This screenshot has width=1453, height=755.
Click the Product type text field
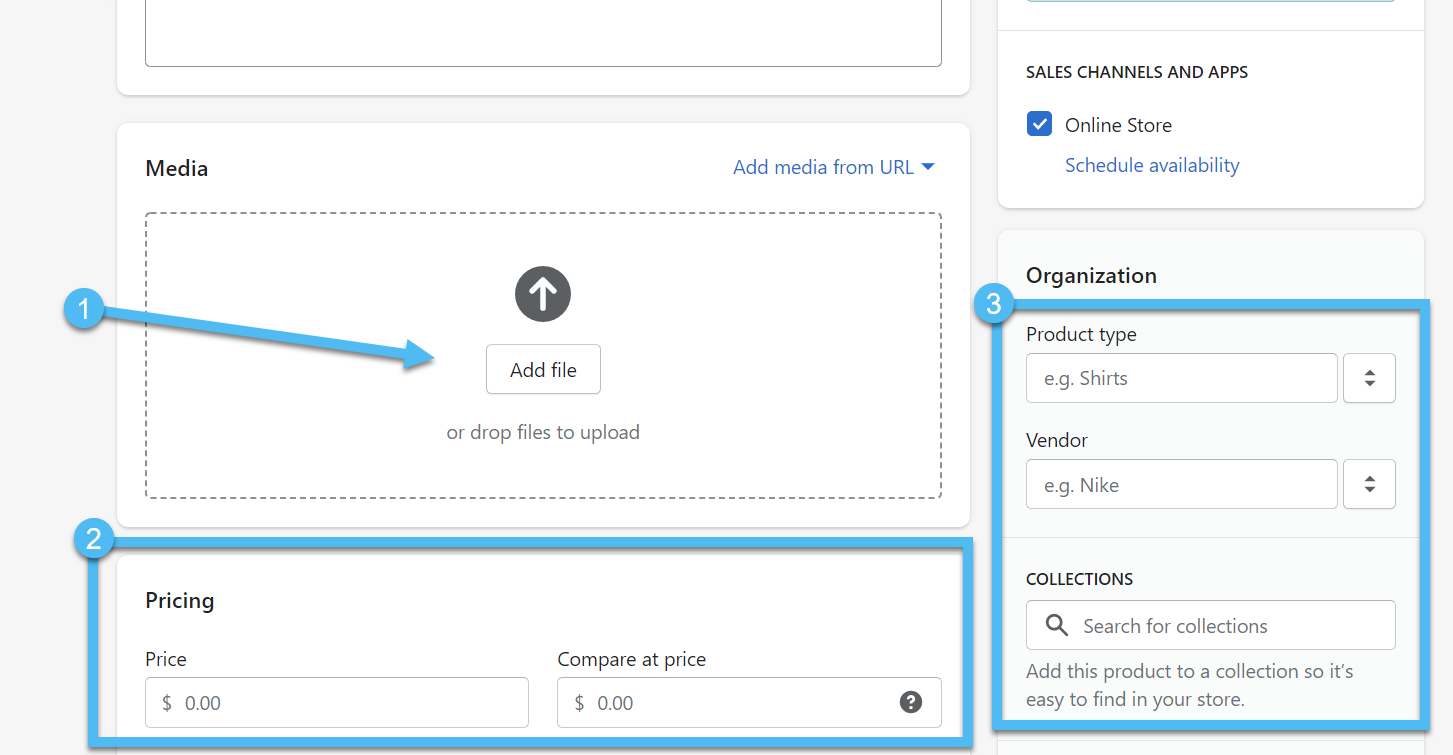click(x=1181, y=378)
